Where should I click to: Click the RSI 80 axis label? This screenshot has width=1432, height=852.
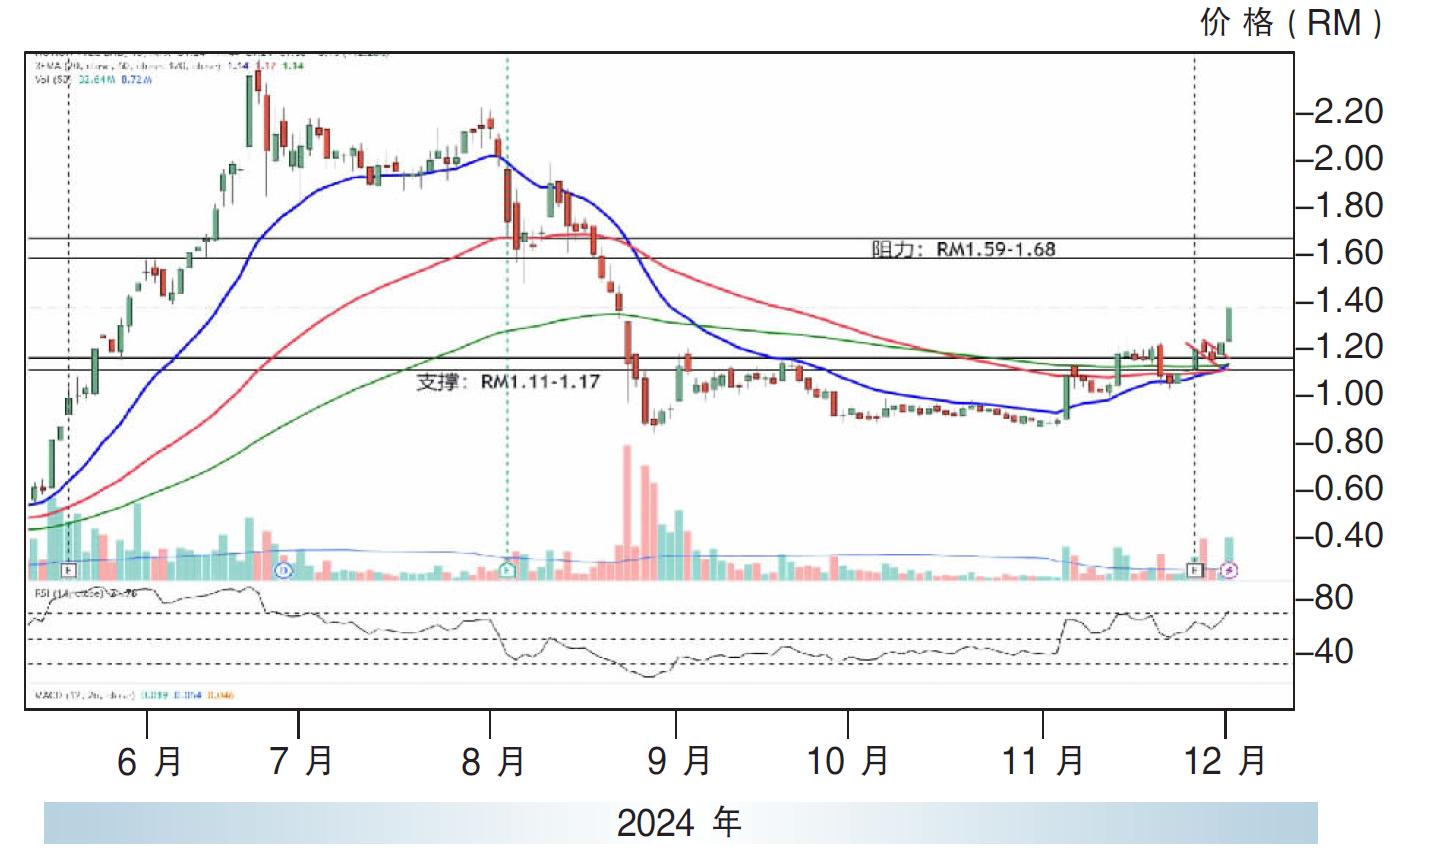[1332, 597]
